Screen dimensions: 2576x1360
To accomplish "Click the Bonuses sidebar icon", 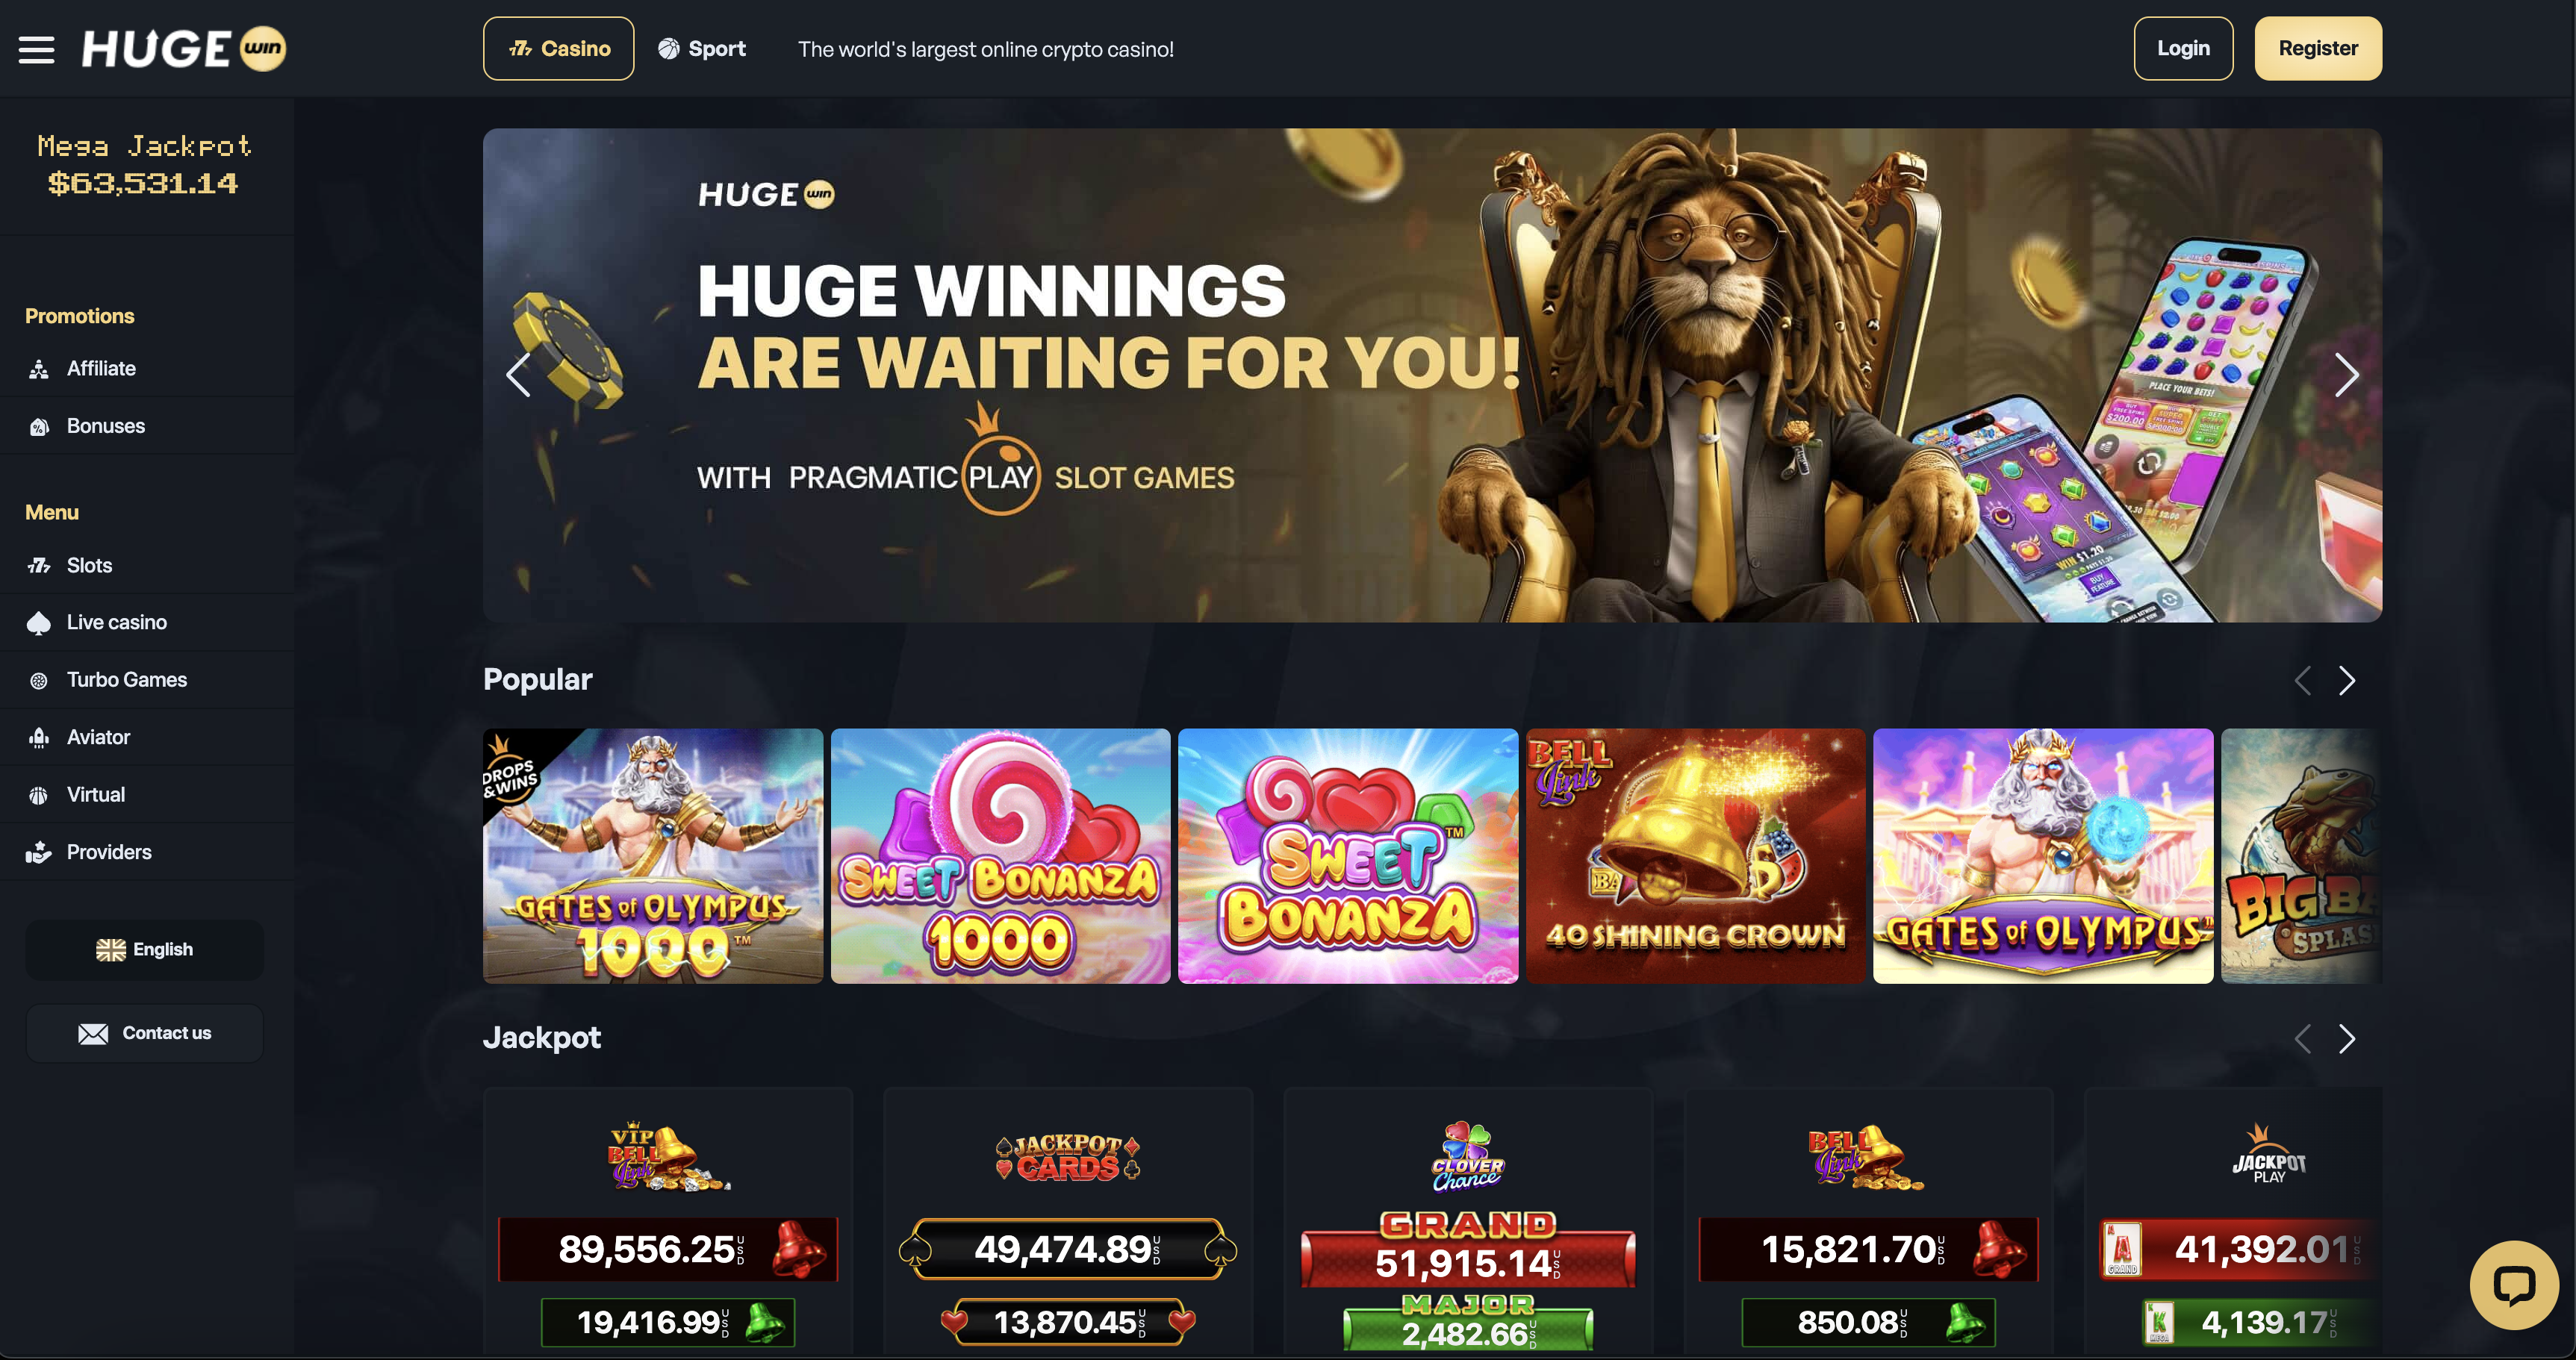I will [39, 427].
